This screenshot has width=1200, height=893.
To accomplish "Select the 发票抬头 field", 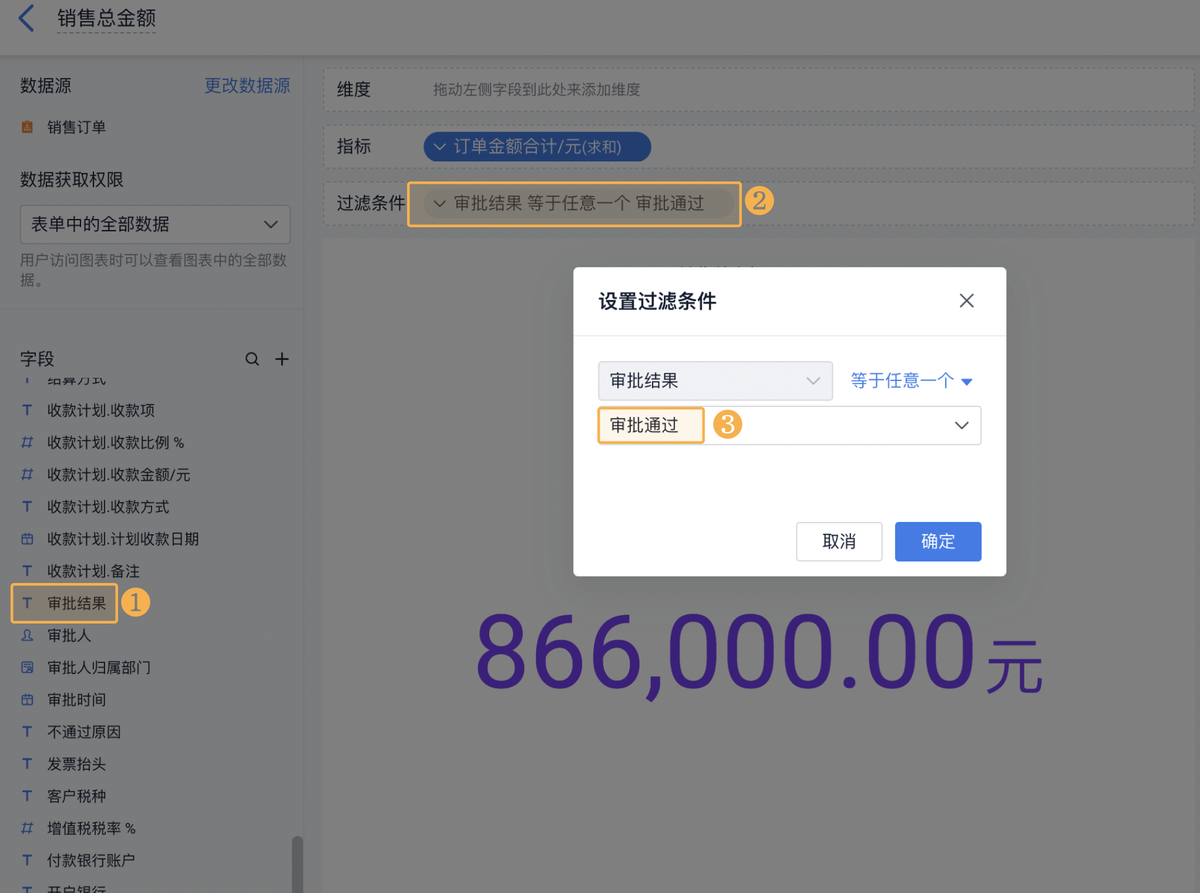I will 76,764.
